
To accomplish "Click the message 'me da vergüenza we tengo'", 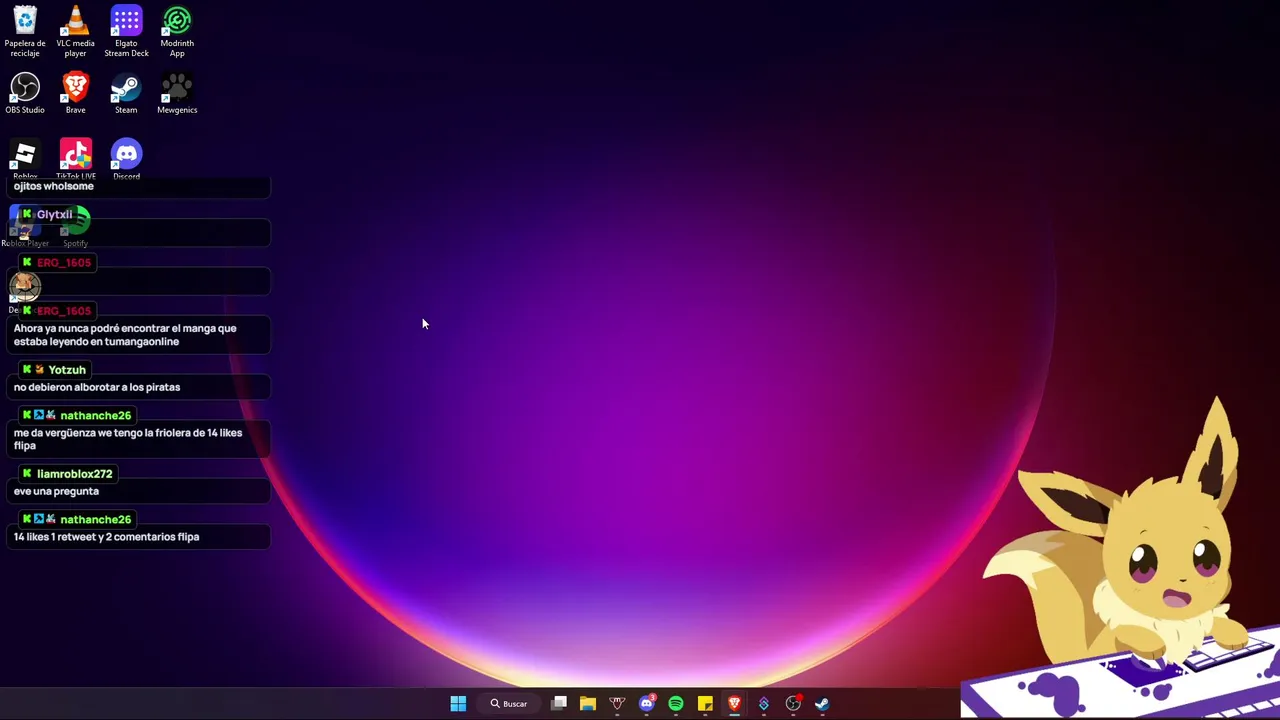I will click(128, 439).
